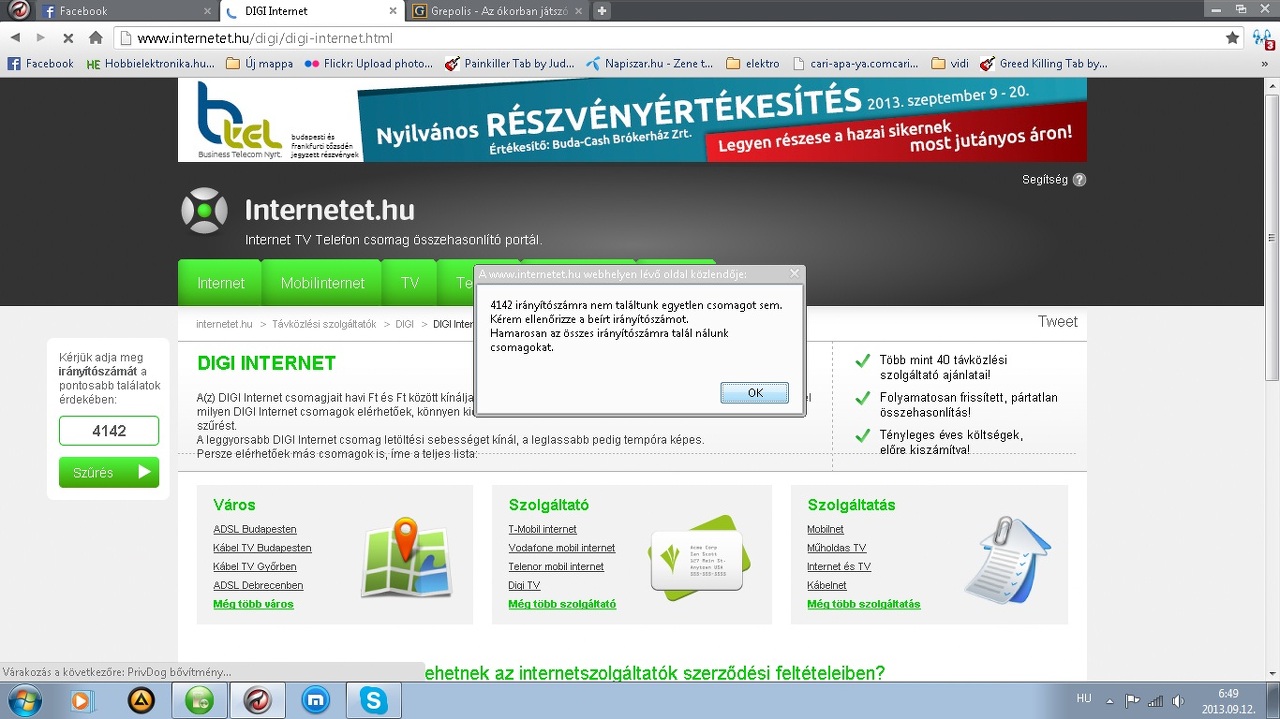1280x719 pixels.
Task: Click the green Szűrés filter button
Action: coord(109,472)
